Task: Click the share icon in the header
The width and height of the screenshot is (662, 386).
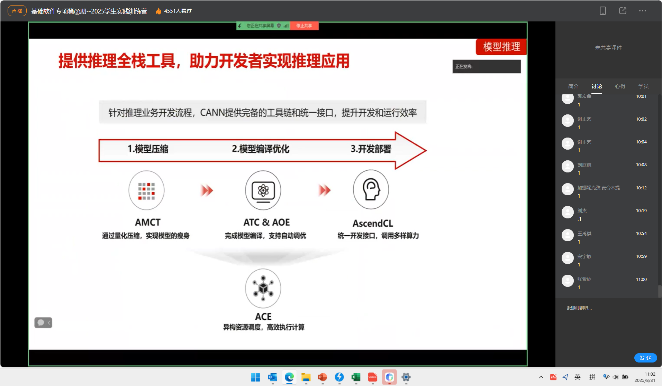Action: (622, 11)
